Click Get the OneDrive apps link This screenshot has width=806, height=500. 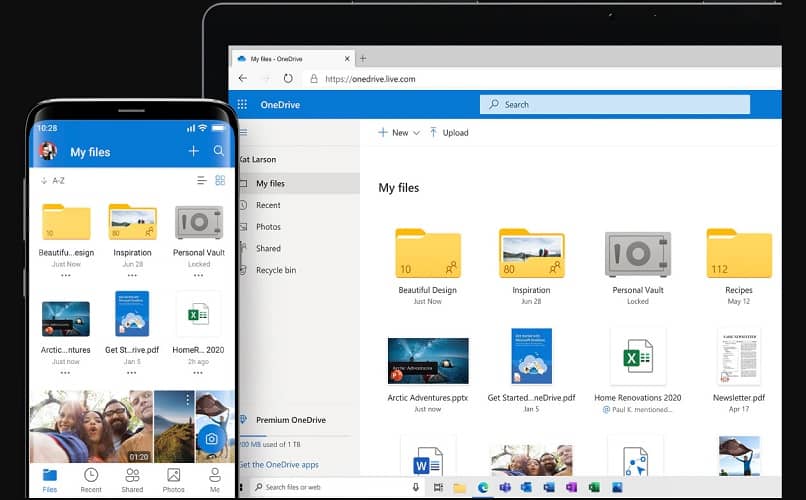279,465
